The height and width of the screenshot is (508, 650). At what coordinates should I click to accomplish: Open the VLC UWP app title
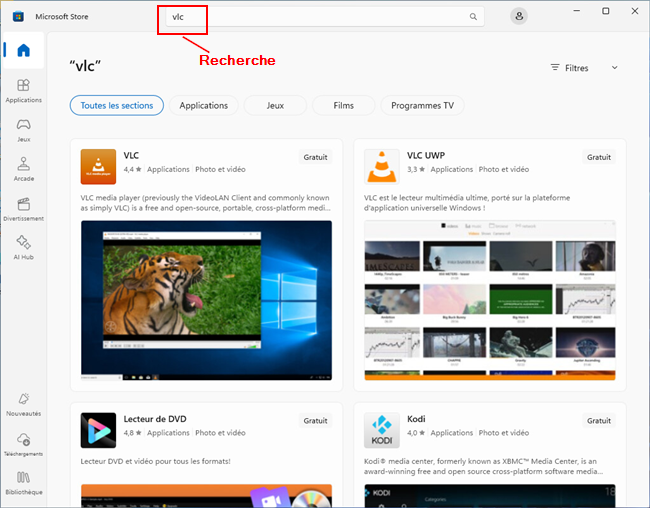[426, 156]
